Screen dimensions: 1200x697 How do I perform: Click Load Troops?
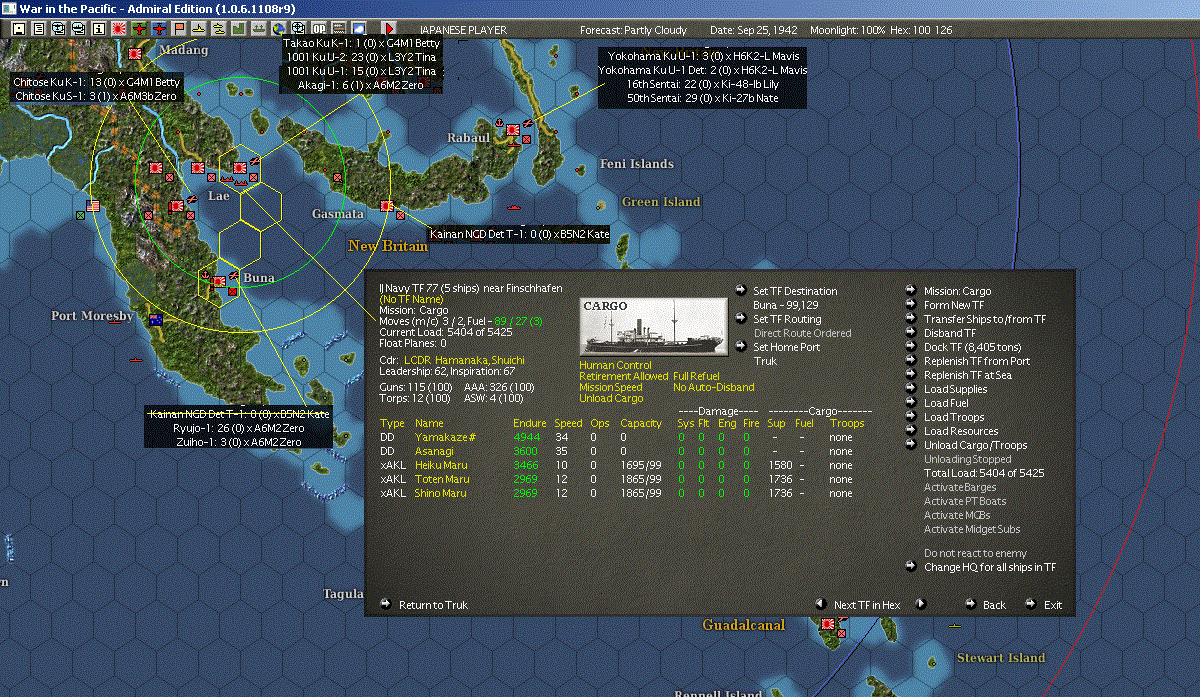point(954,417)
